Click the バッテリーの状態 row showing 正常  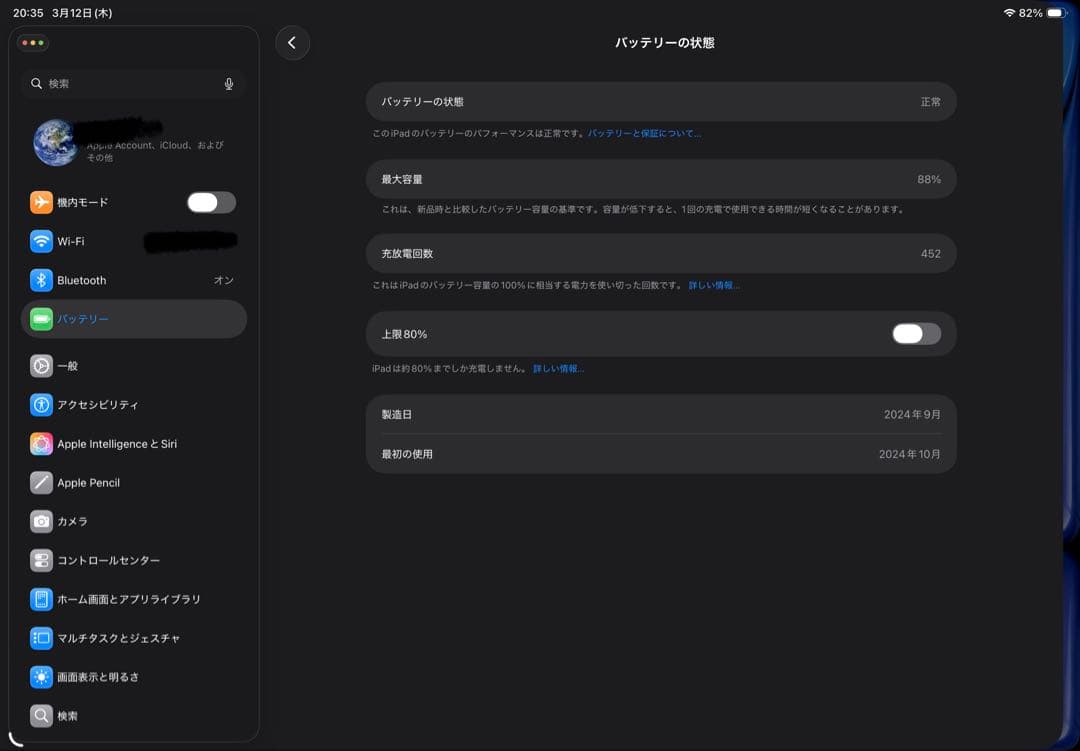pos(661,102)
